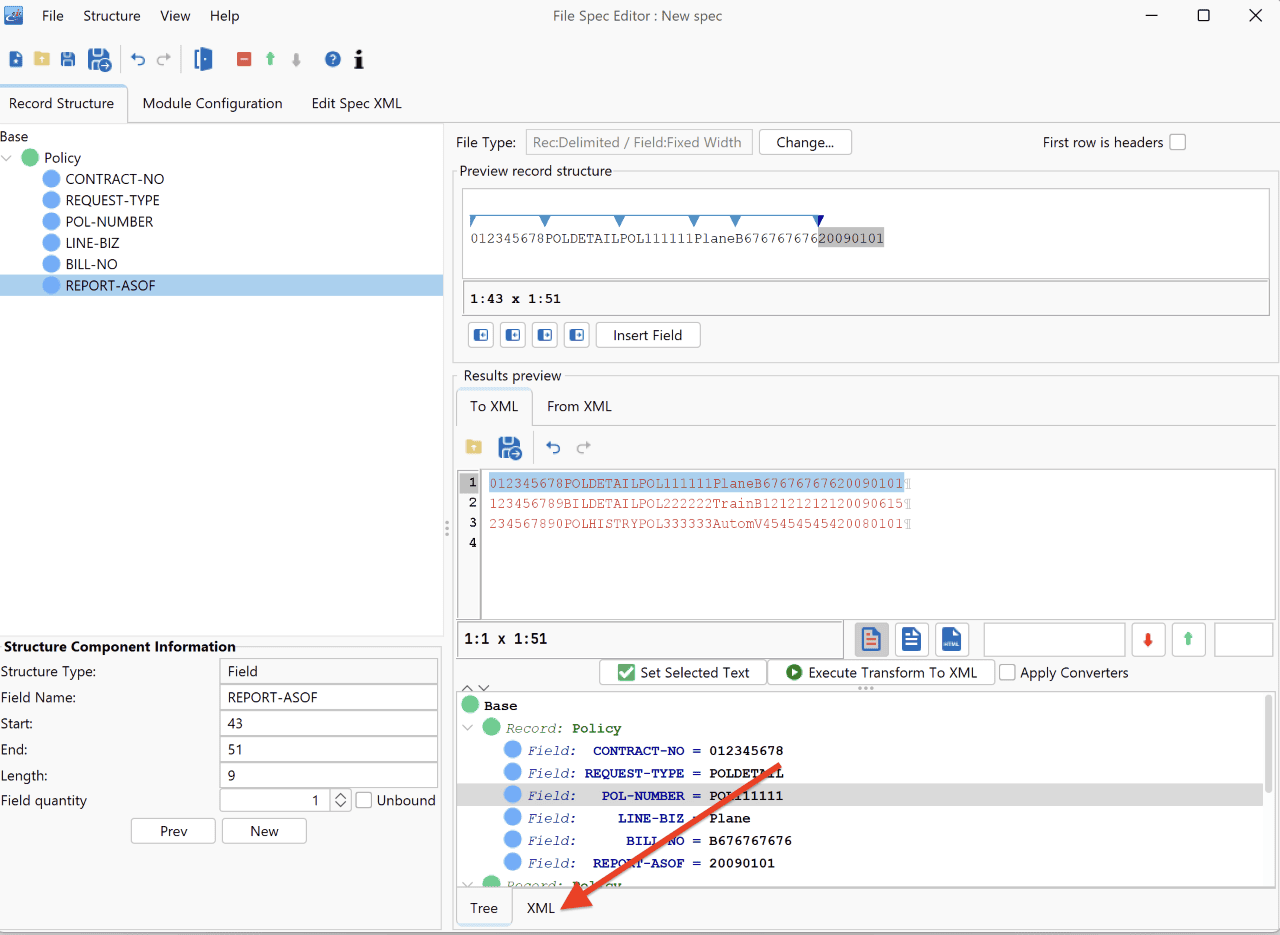Tick the Apply Converters checkbox
The width and height of the screenshot is (1280, 935).
pyautogui.click(x=1007, y=672)
